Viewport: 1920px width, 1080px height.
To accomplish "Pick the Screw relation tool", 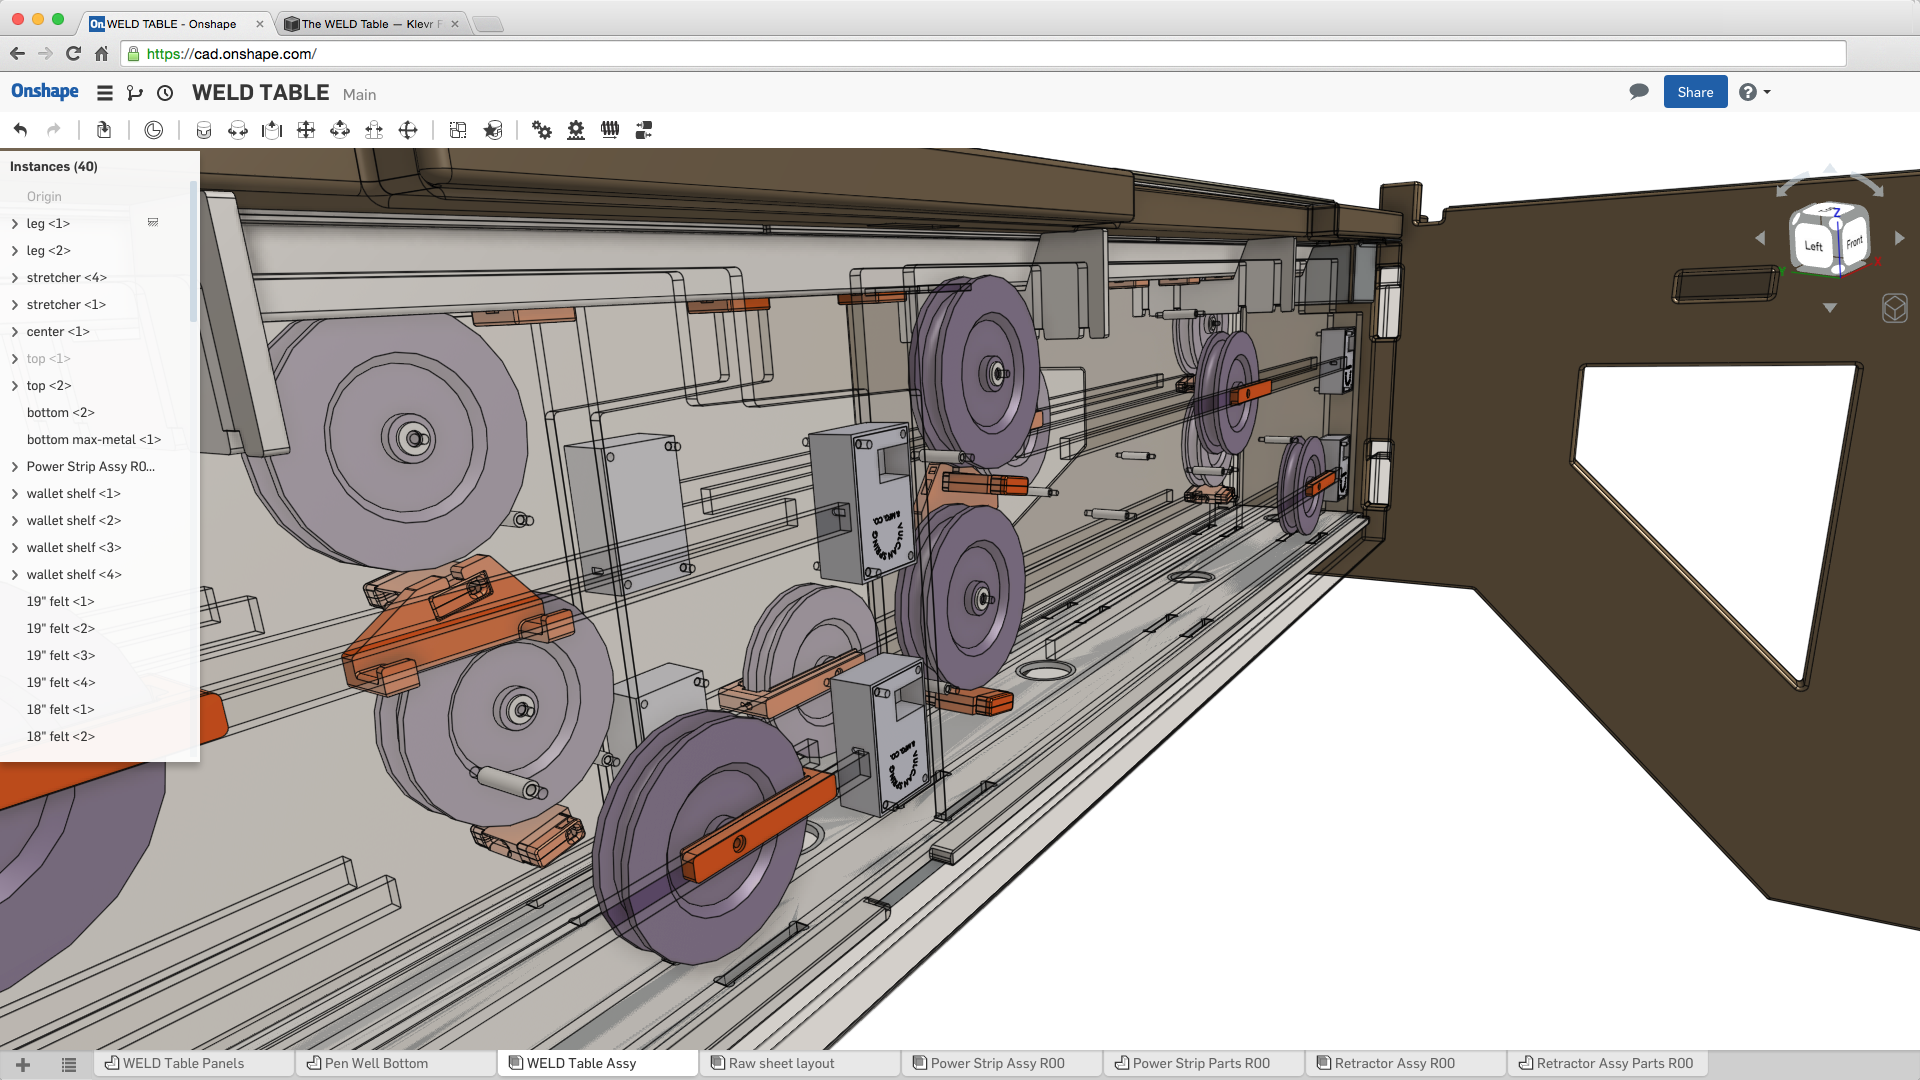I will (610, 130).
